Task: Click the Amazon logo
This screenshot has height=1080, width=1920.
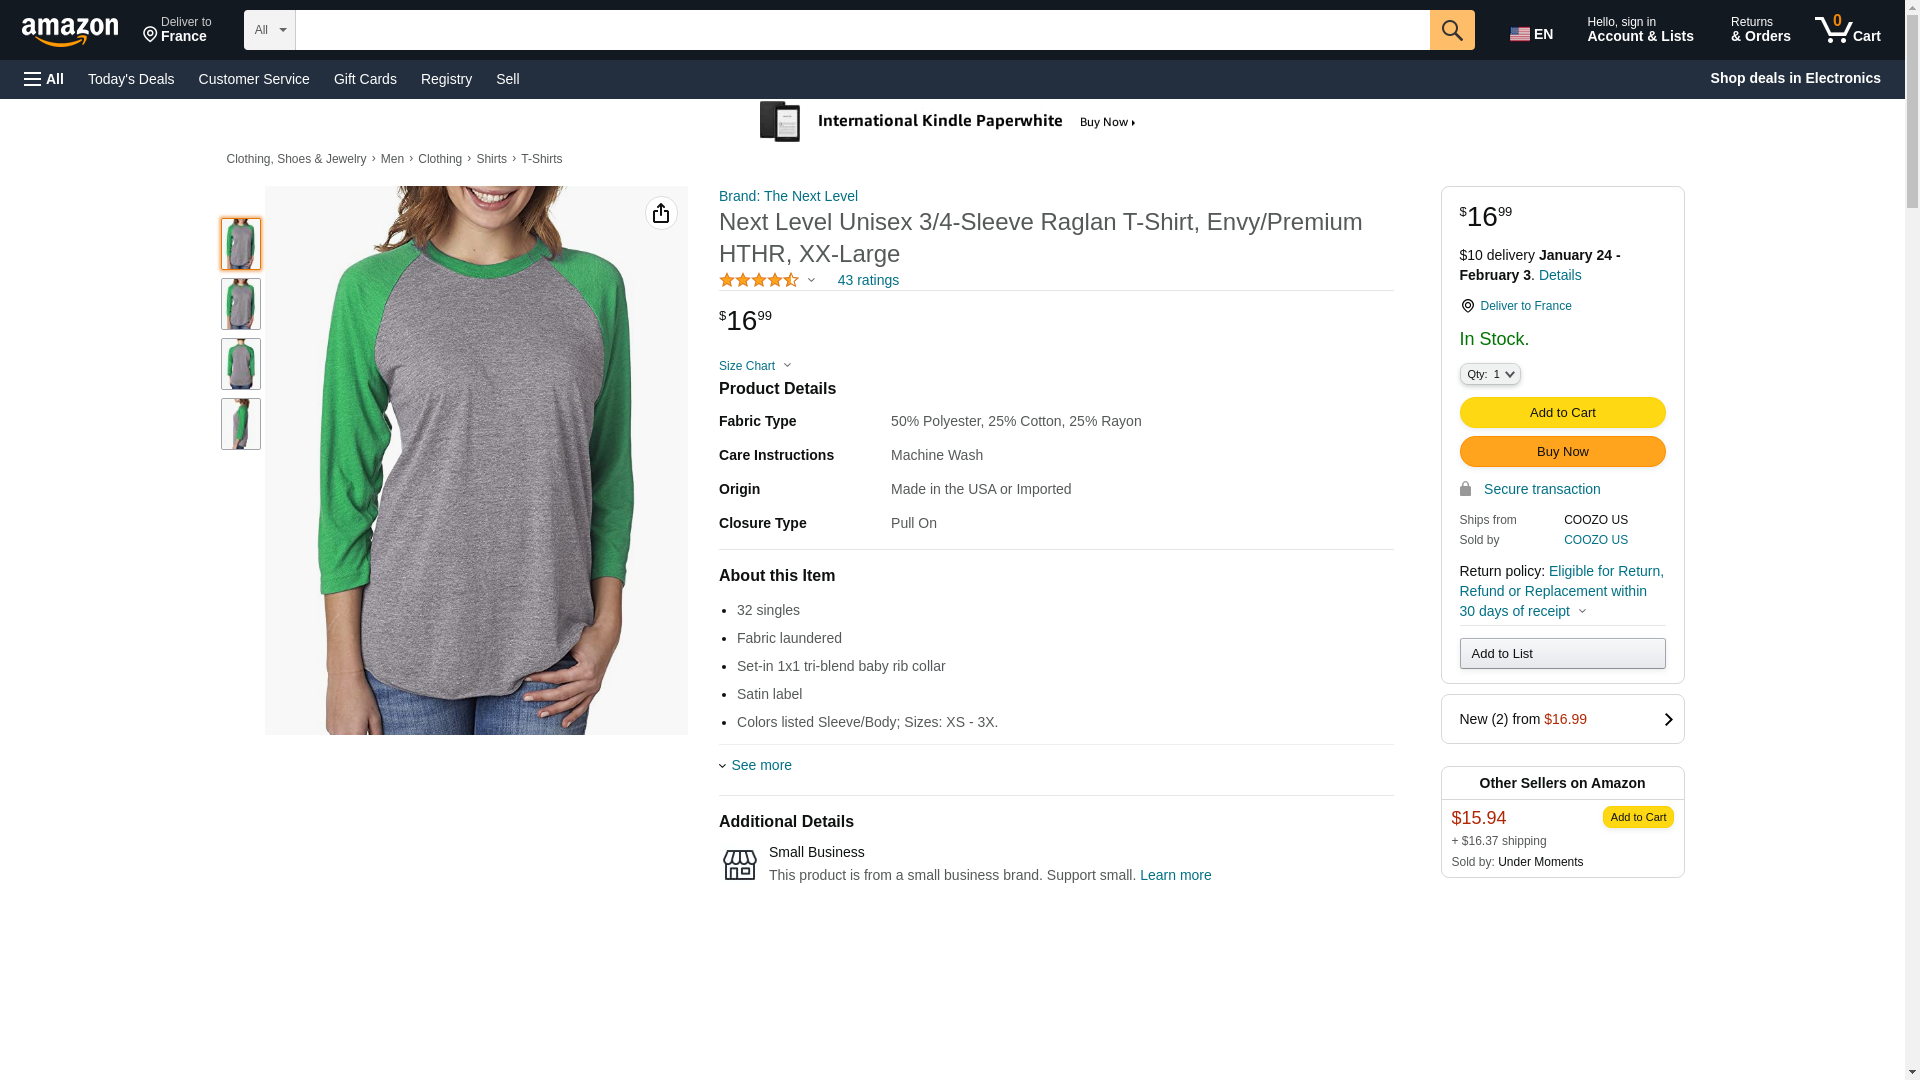Action: pos(70,31)
